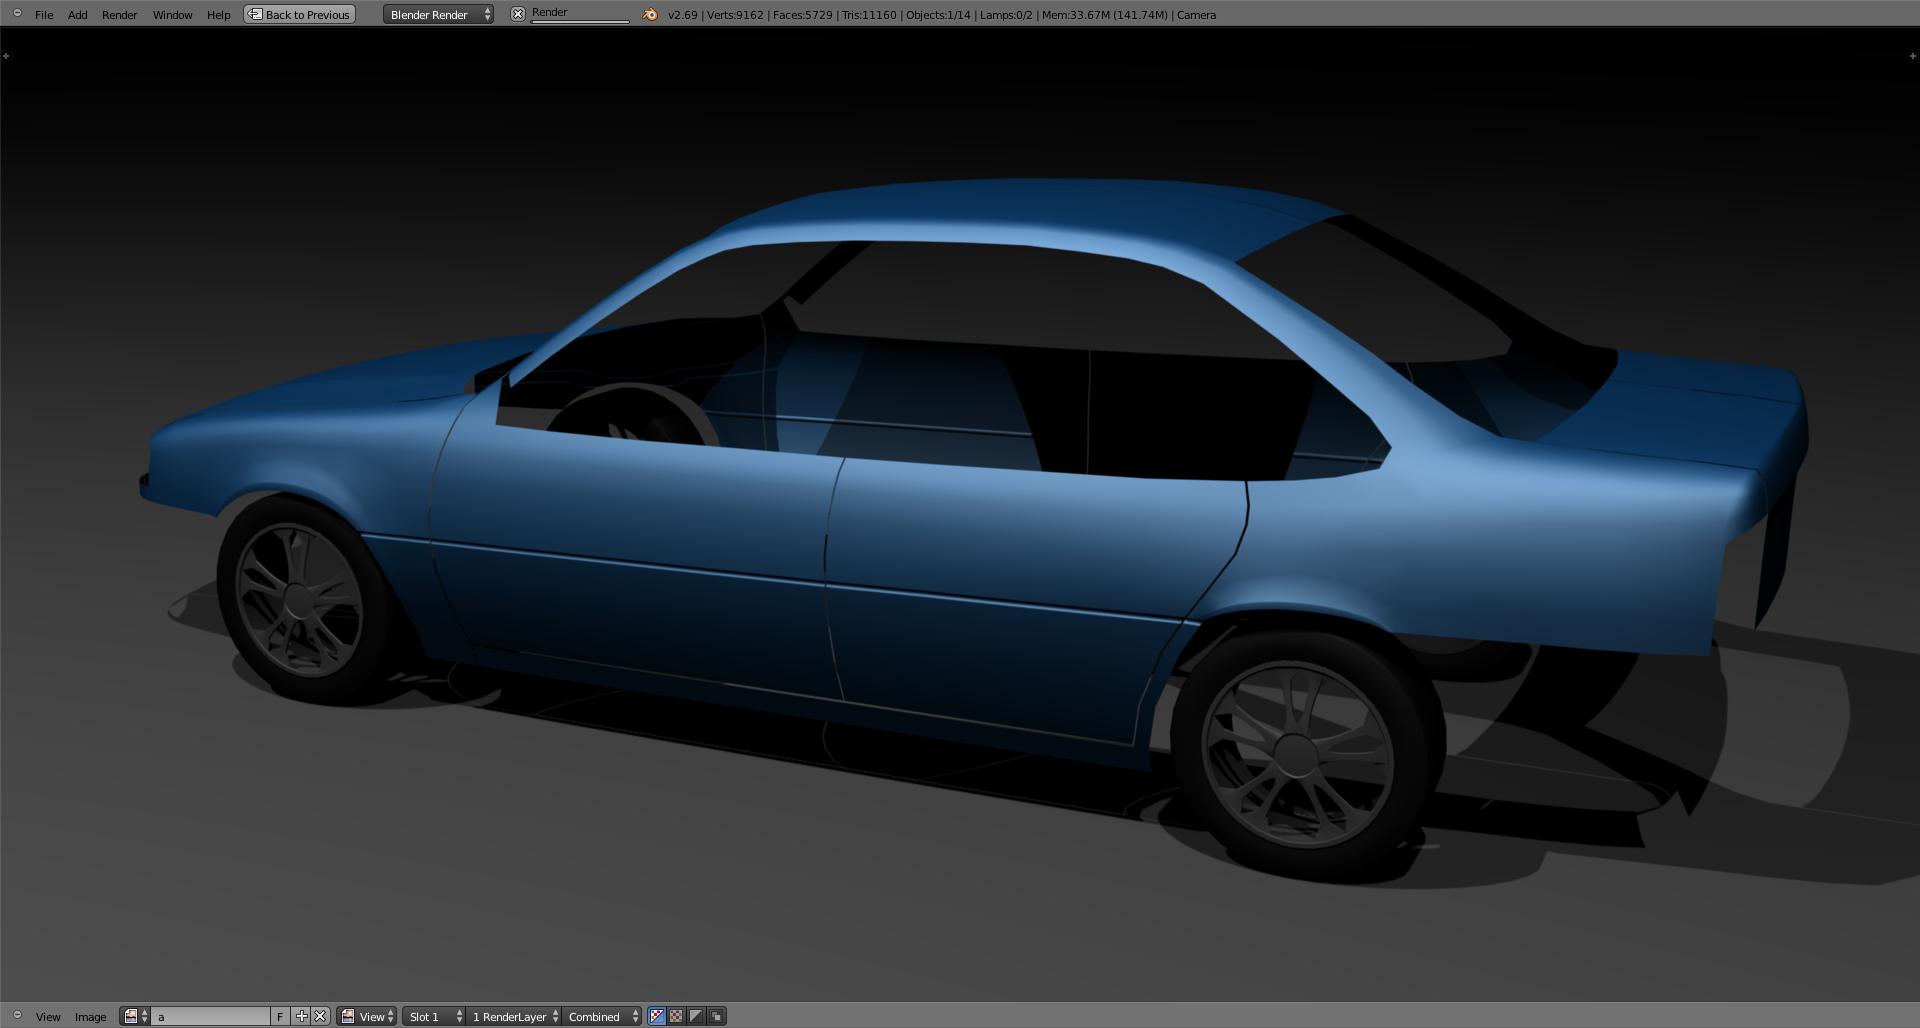The image size is (1920, 1028).
Task: Toggle Z-Buffer display button
Action: [716, 1016]
